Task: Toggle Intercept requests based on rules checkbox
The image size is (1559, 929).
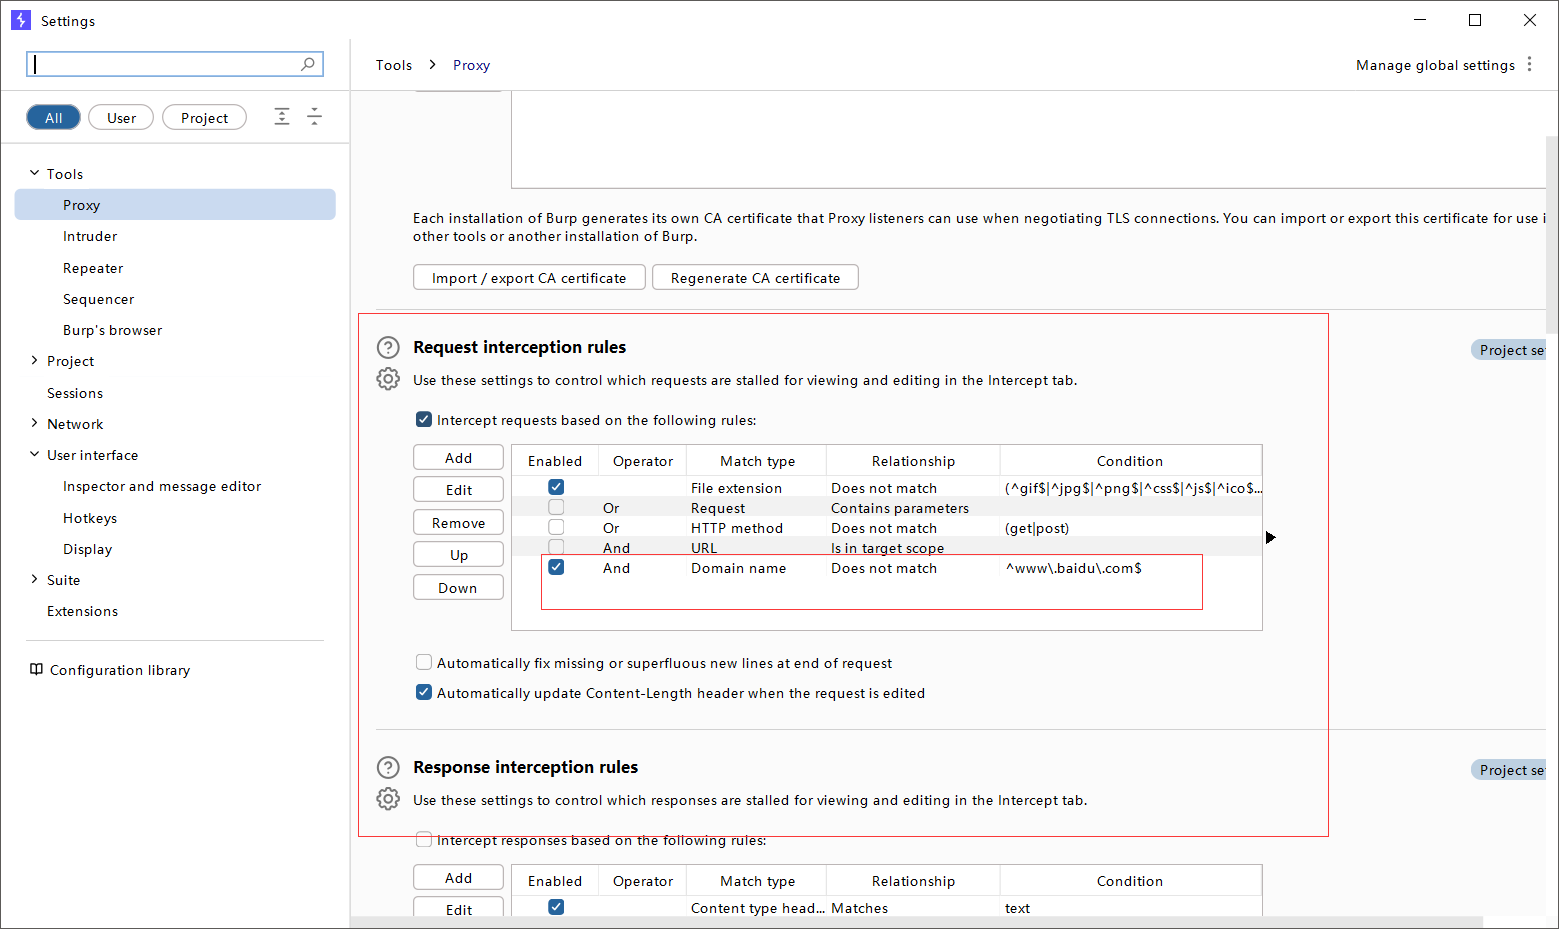Action: coord(424,419)
